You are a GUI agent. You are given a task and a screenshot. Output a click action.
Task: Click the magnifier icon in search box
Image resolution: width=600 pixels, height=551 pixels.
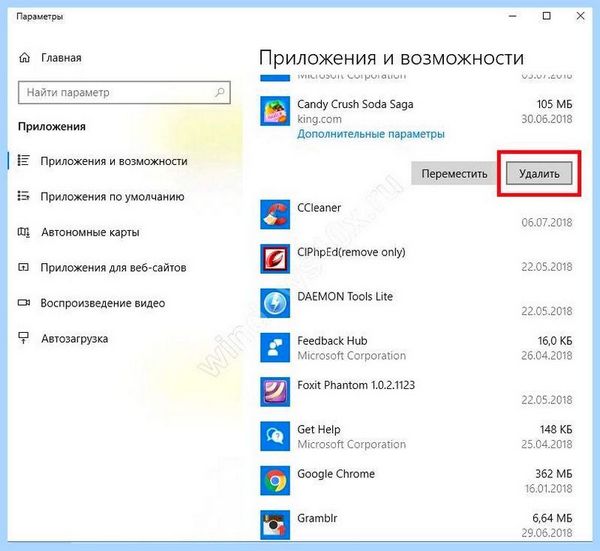click(220, 92)
